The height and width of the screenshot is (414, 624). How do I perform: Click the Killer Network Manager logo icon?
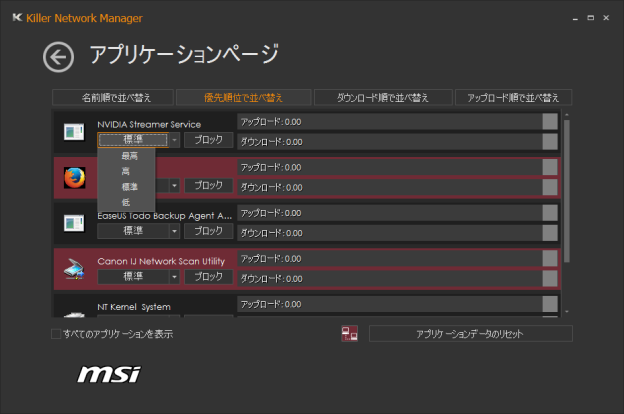(17, 18)
